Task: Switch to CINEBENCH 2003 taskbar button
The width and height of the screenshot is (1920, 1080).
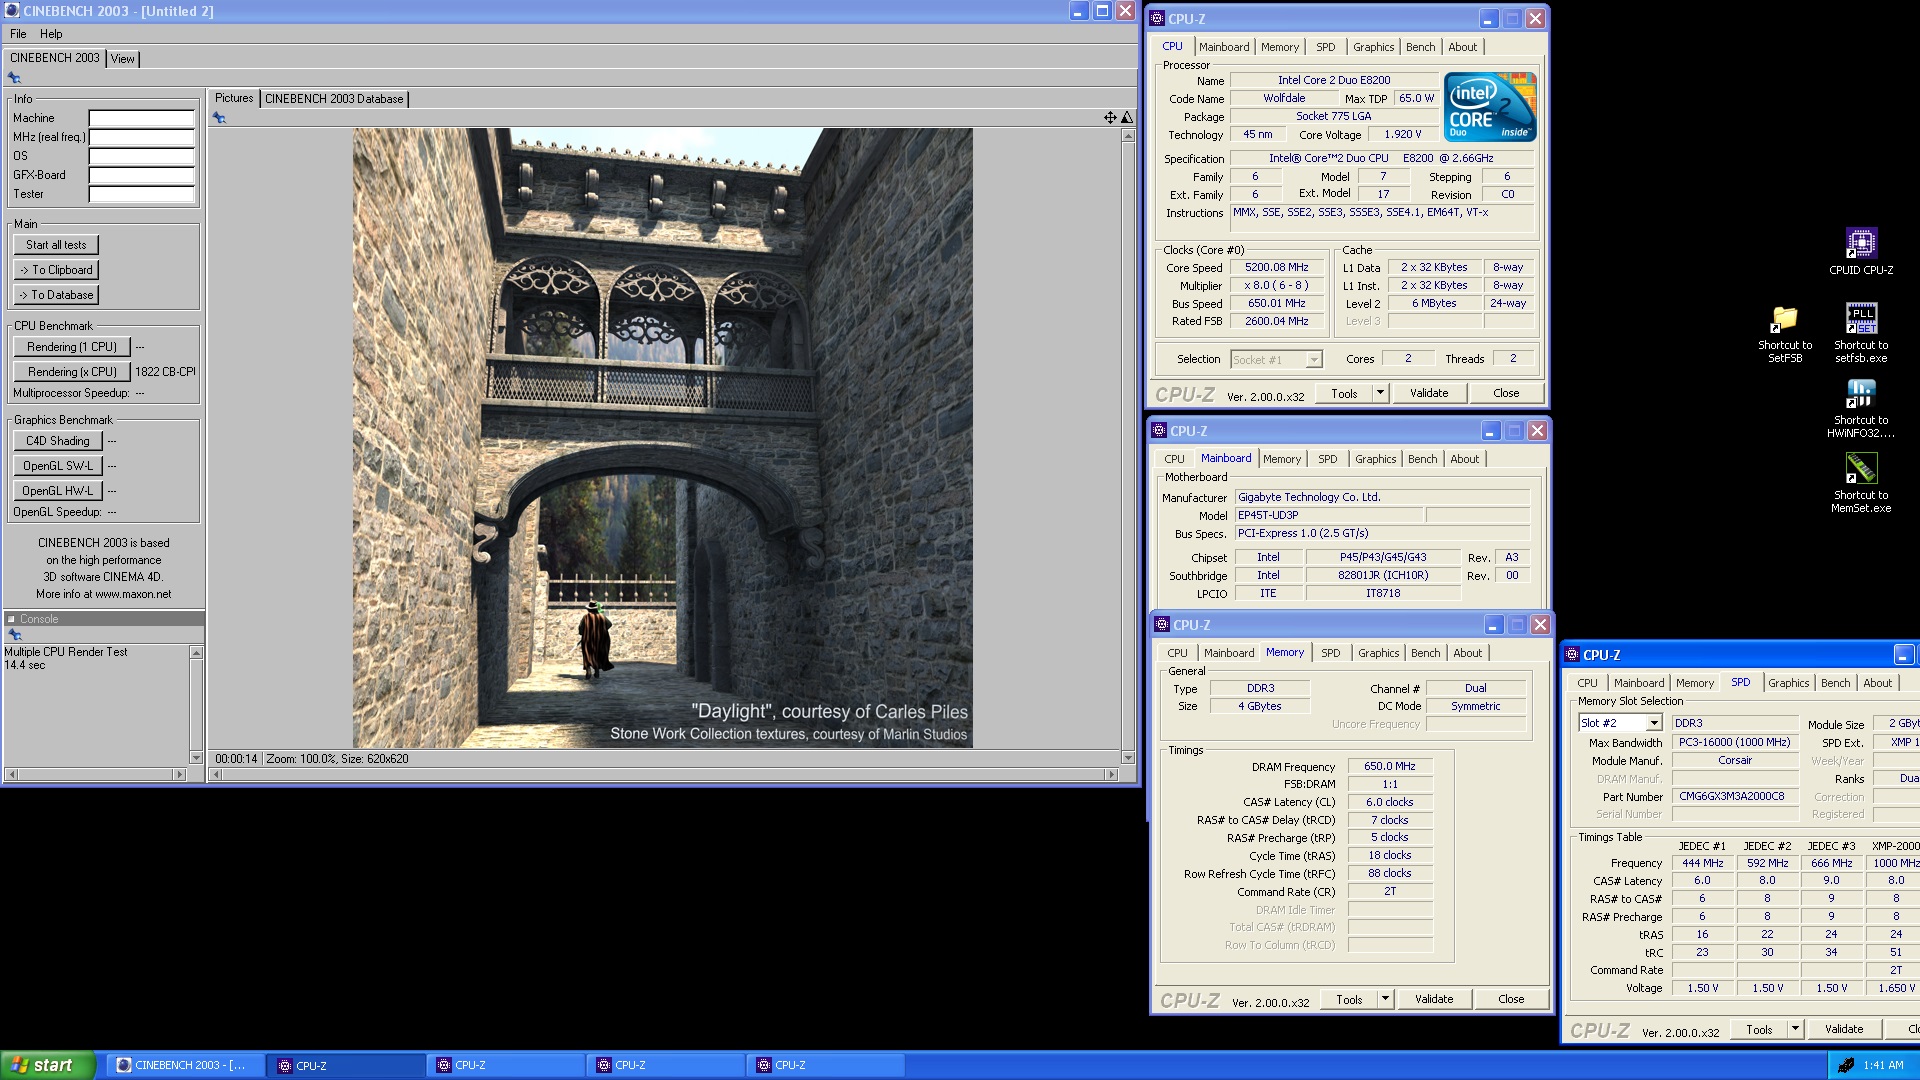Action: point(186,1065)
